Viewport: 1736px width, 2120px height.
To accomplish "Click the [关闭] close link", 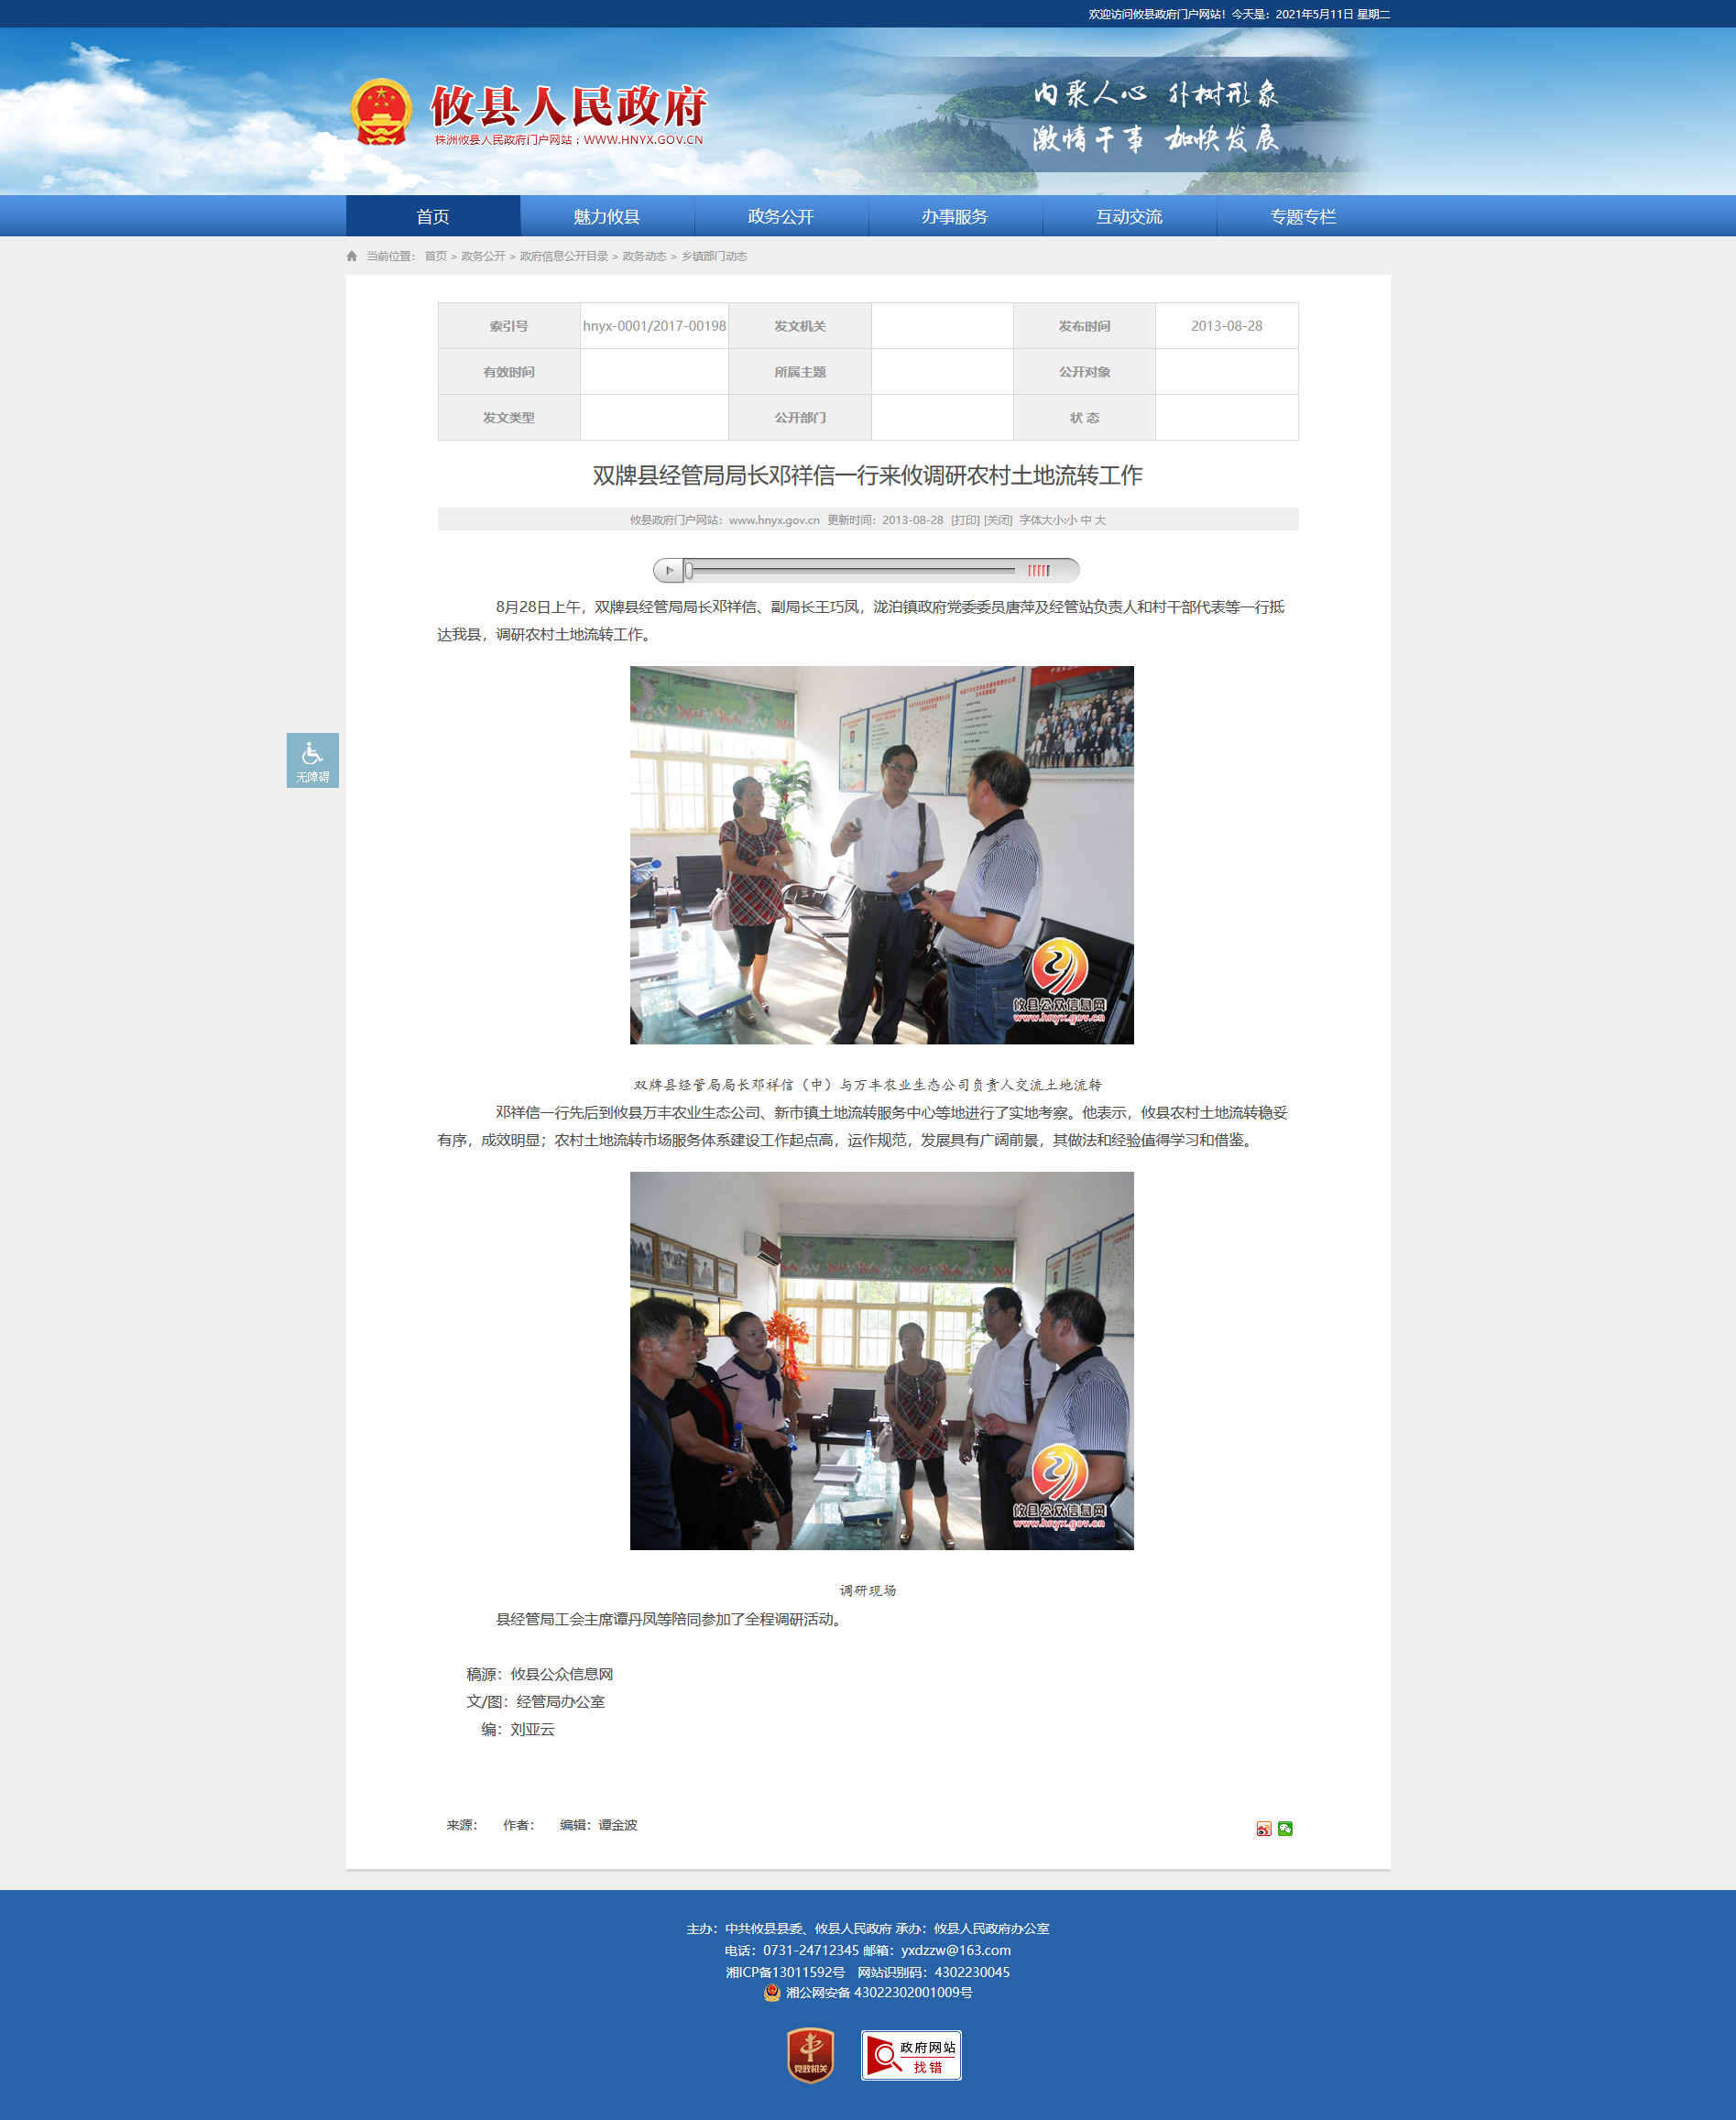I will [x=998, y=520].
